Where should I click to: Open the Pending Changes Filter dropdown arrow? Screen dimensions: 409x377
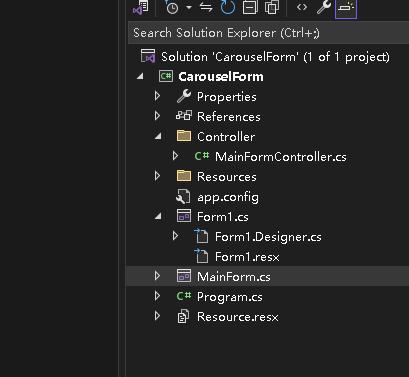189,7
